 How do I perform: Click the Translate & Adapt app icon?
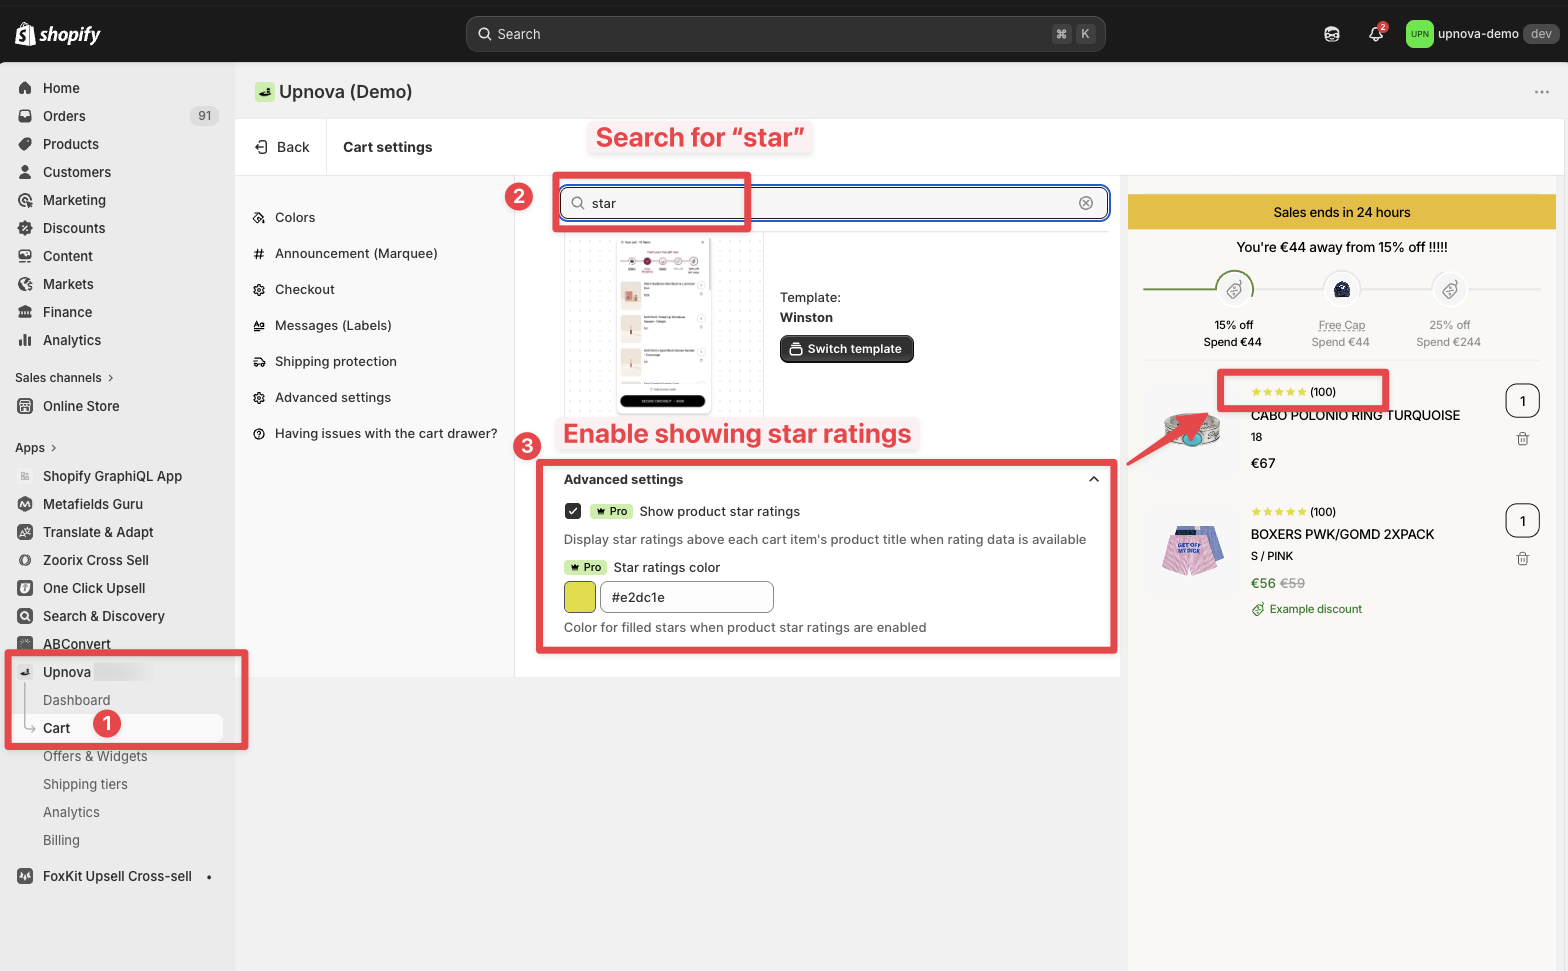click(25, 532)
